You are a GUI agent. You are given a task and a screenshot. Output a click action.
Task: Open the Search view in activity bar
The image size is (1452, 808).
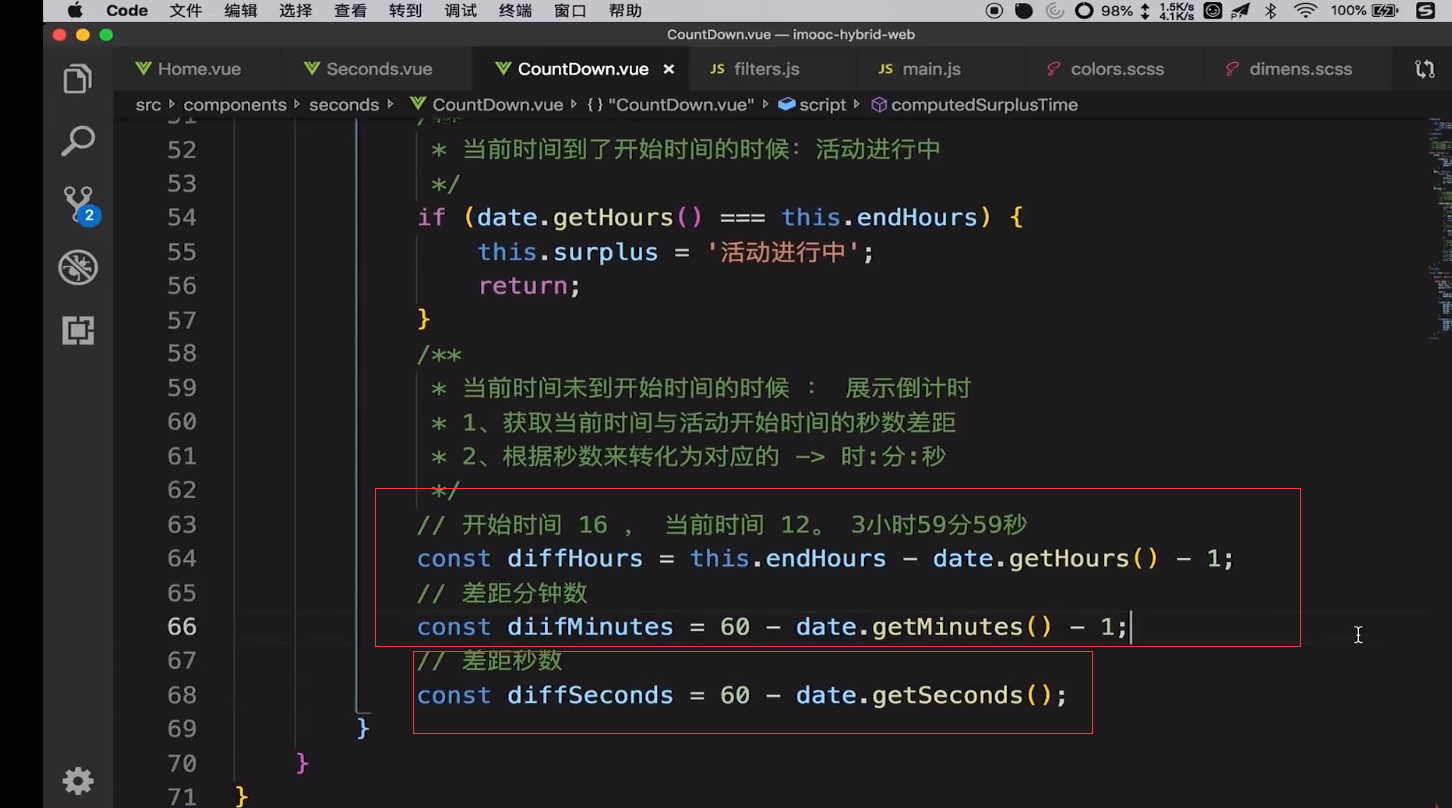pos(78,141)
